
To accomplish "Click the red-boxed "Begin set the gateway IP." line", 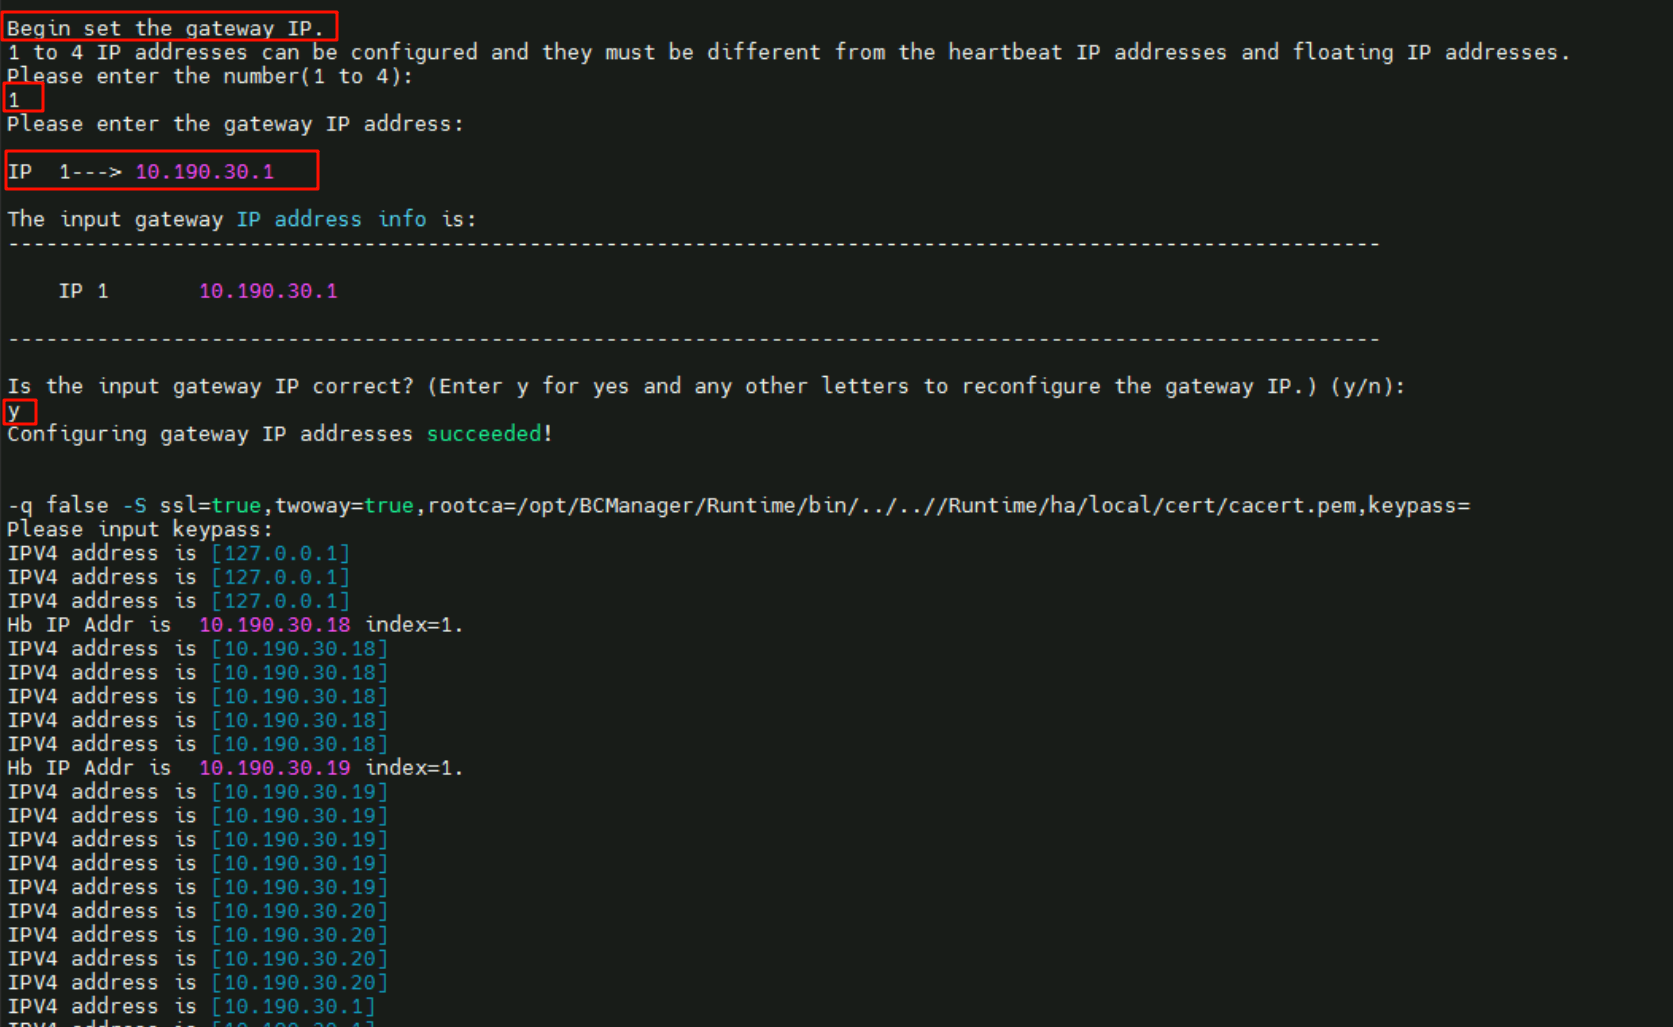I will pos(166,28).
